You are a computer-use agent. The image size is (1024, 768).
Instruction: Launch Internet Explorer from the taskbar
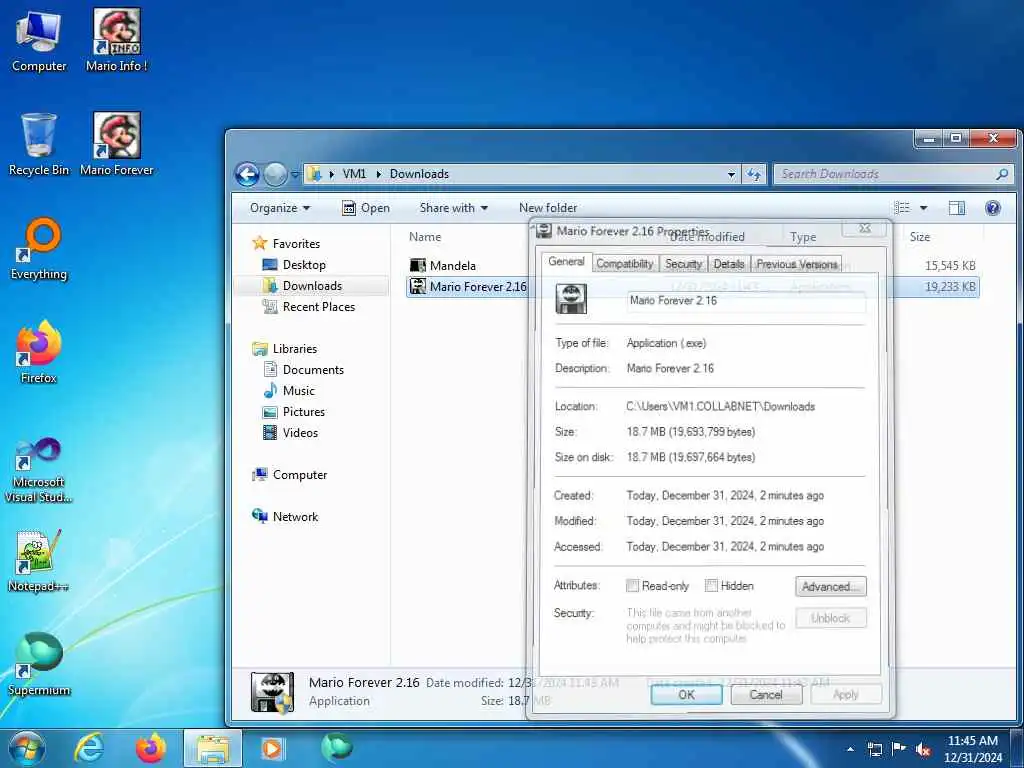pos(89,748)
